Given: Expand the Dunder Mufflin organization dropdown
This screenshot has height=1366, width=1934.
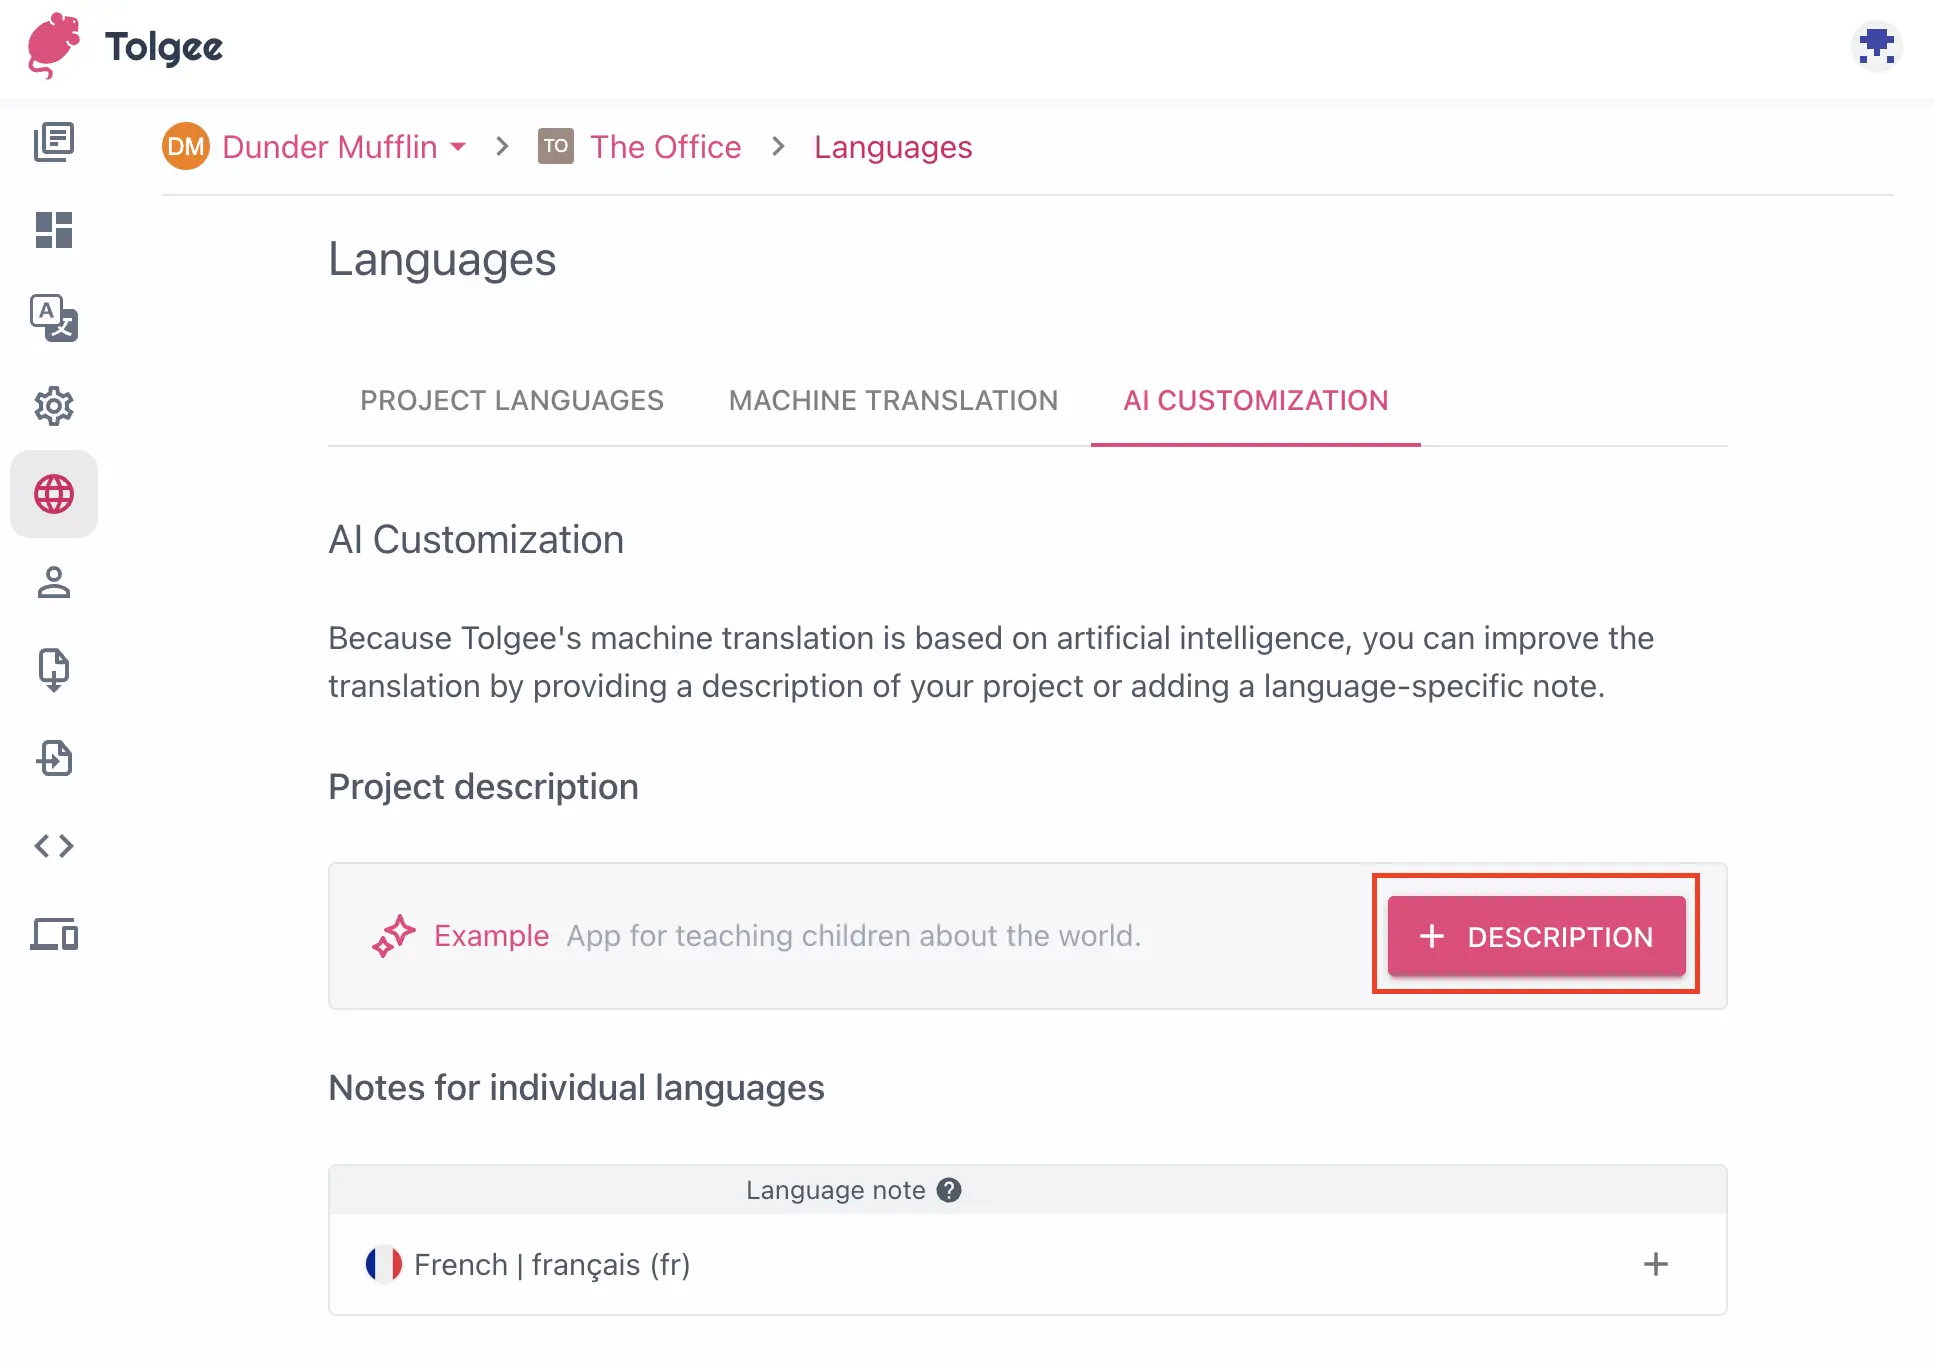Looking at the screenshot, I should point(458,147).
